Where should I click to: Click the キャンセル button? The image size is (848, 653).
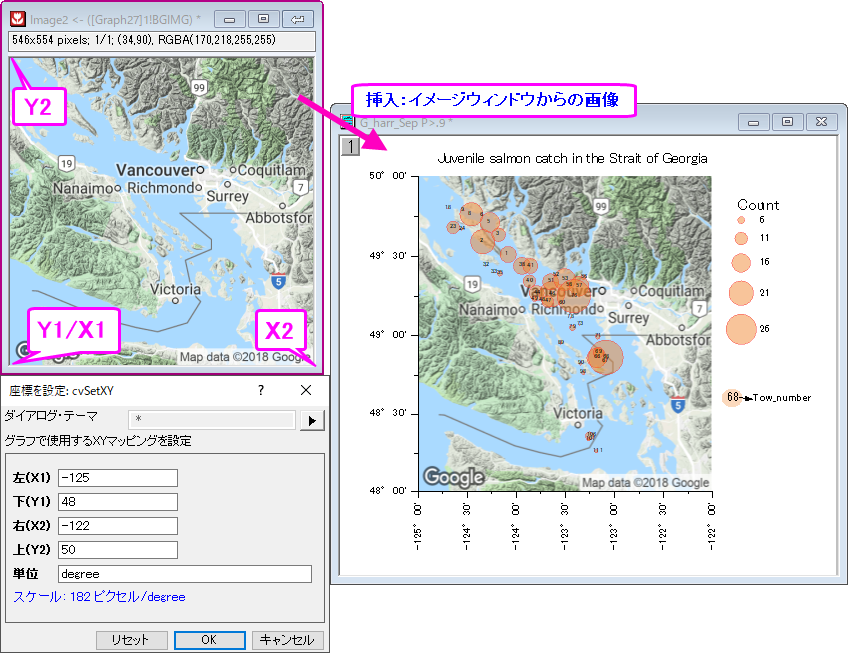(288, 640)
